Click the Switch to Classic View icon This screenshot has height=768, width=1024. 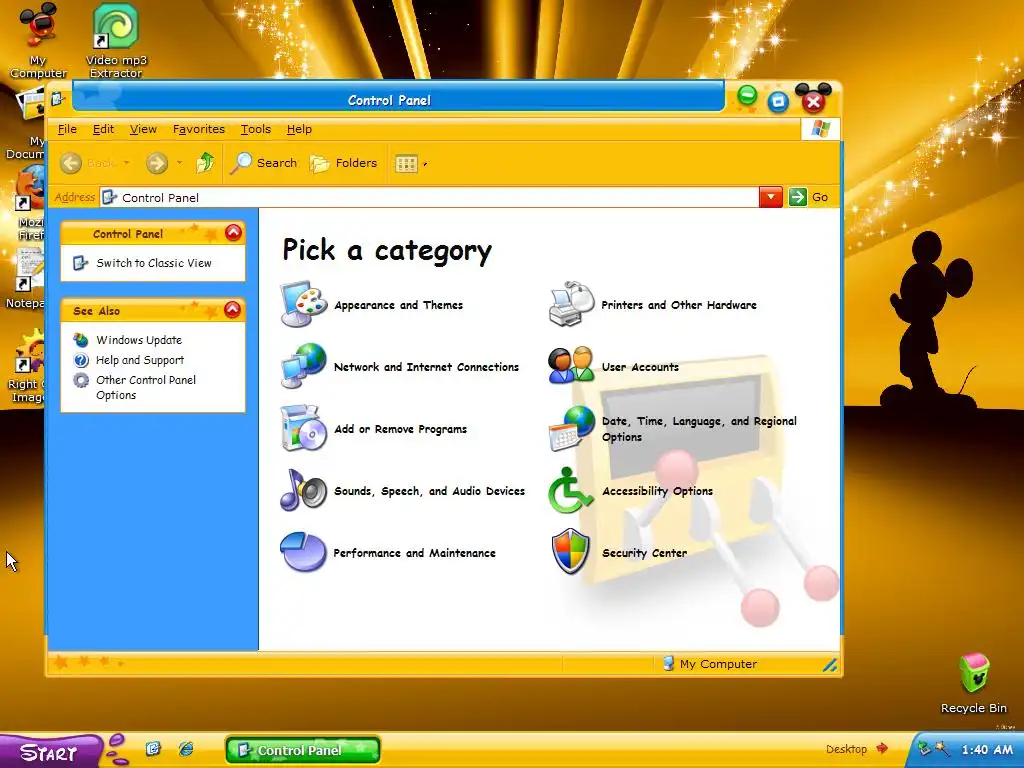tap(80, 263)
